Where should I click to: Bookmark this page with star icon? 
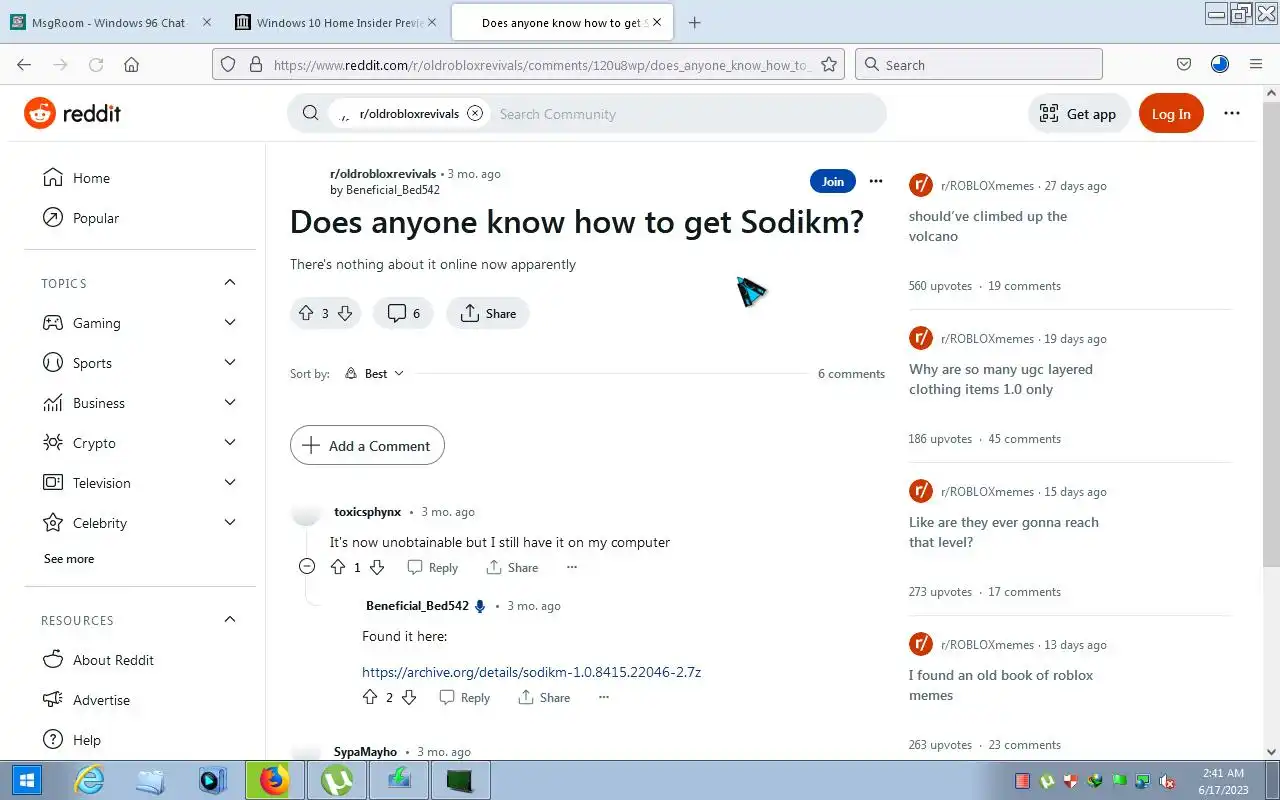tap(828, 65)
